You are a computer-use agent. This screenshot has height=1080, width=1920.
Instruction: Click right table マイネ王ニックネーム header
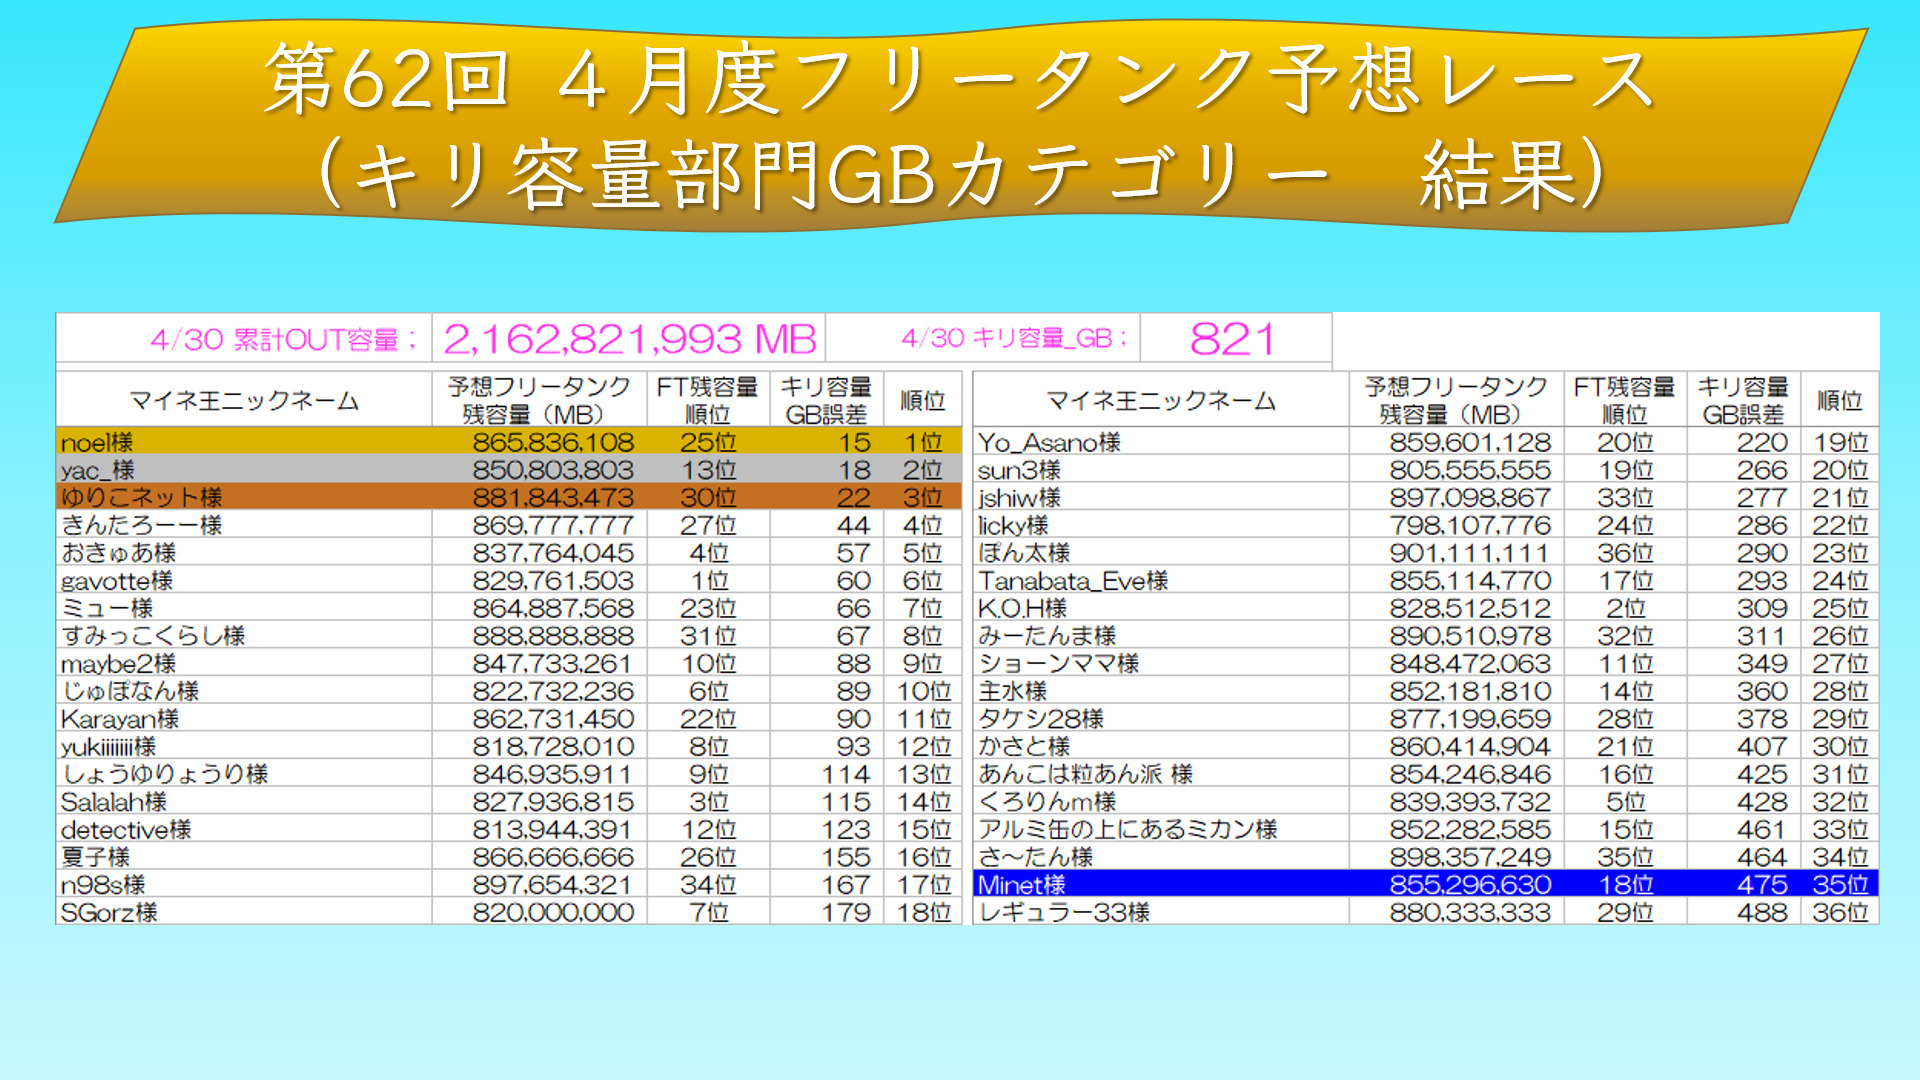pos(1161,400)
